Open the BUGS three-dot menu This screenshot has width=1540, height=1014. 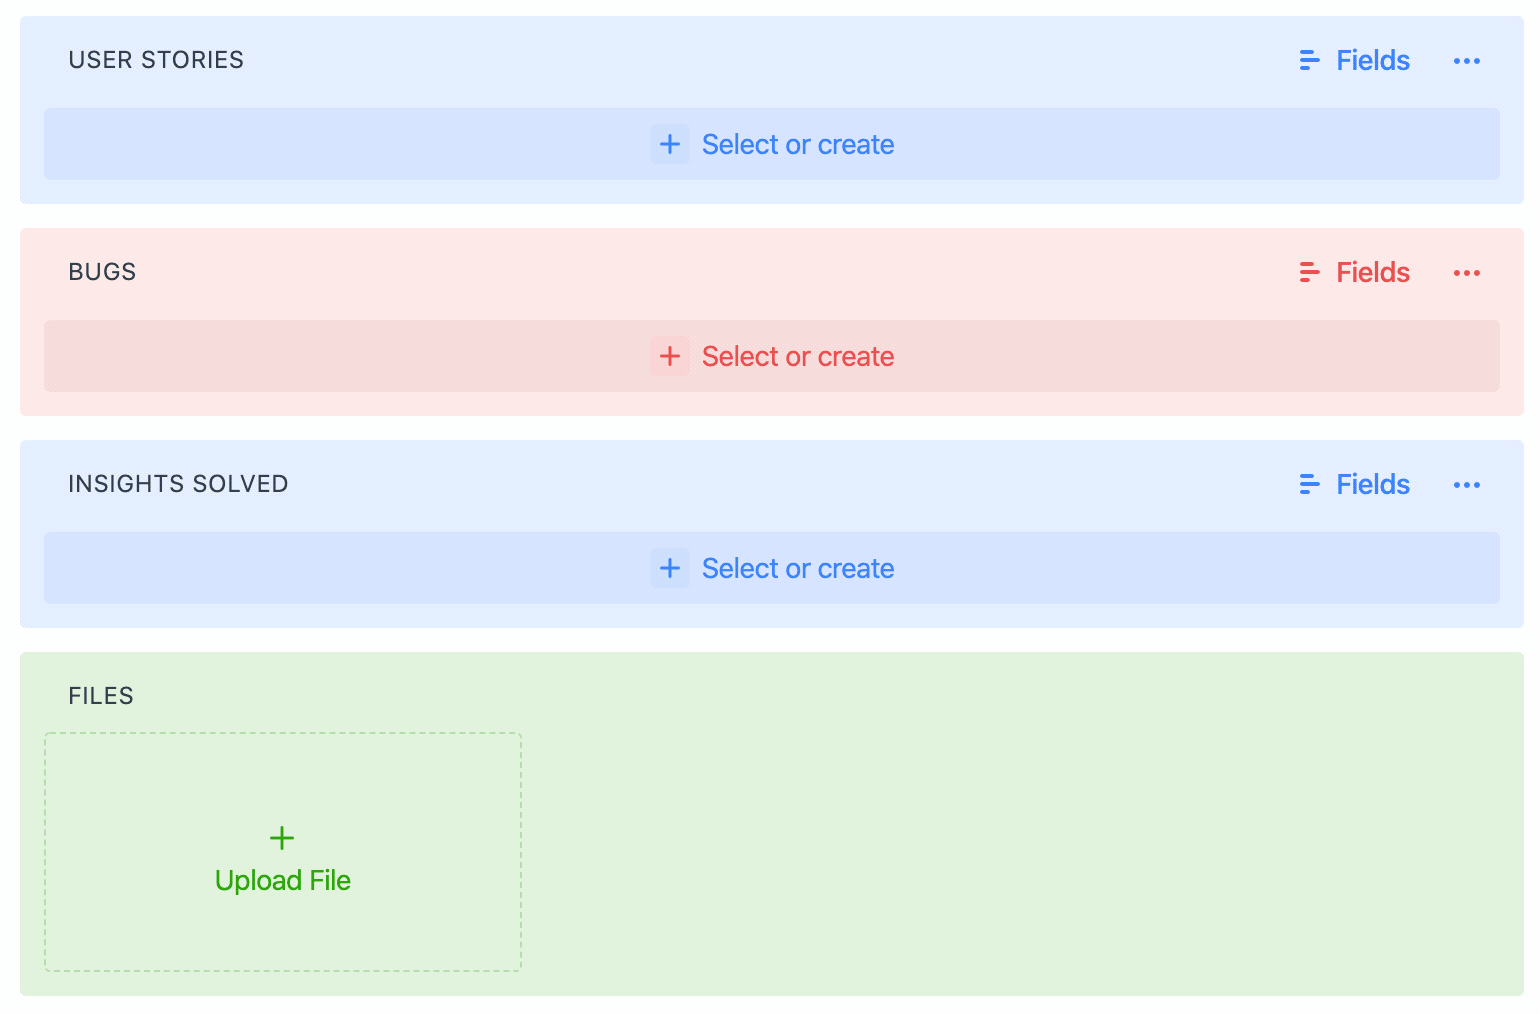click(1466, 272)
